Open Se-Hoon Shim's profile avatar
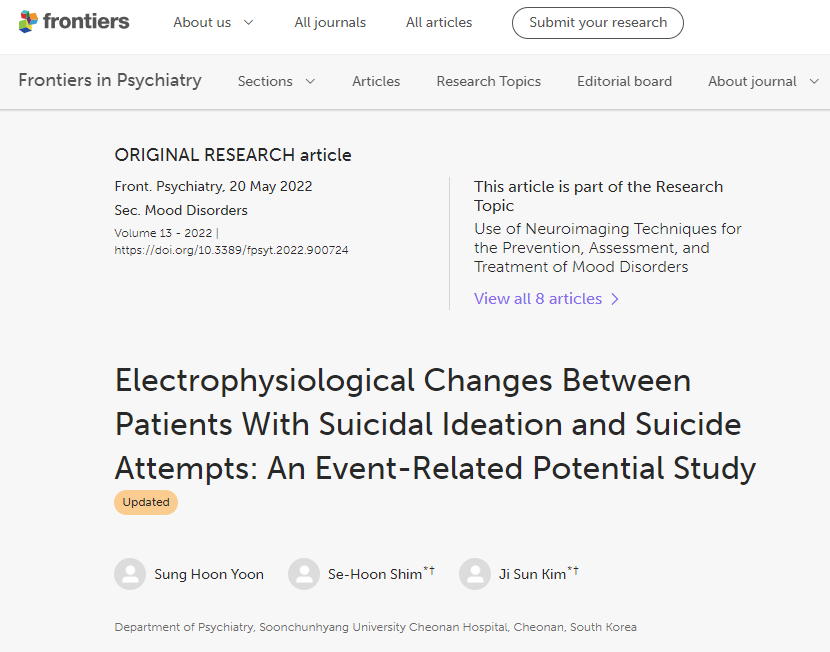This screenshot has width=830, height=652. [x=304, y=574]
